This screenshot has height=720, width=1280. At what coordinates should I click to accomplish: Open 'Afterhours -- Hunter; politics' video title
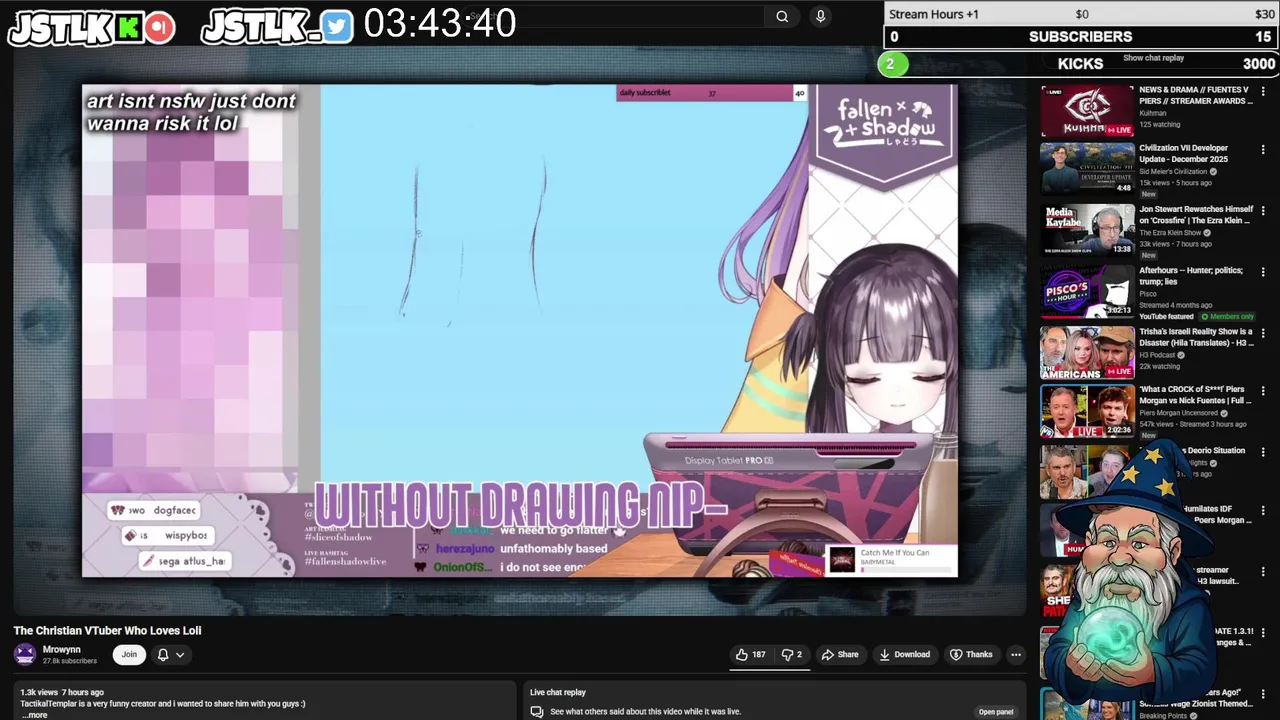point(1191,276)
